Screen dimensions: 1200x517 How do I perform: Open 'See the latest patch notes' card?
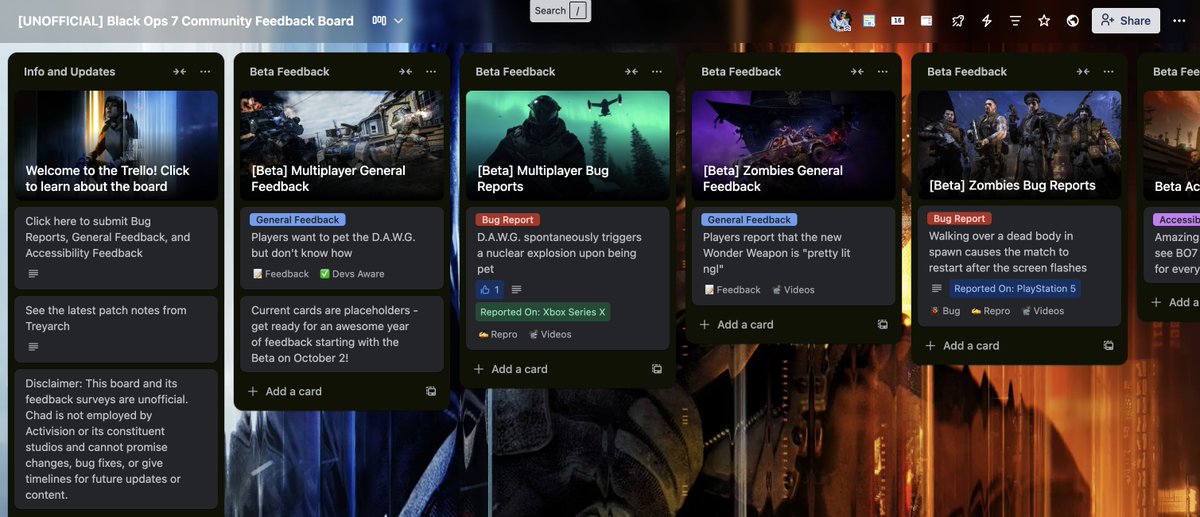[116, 329]
